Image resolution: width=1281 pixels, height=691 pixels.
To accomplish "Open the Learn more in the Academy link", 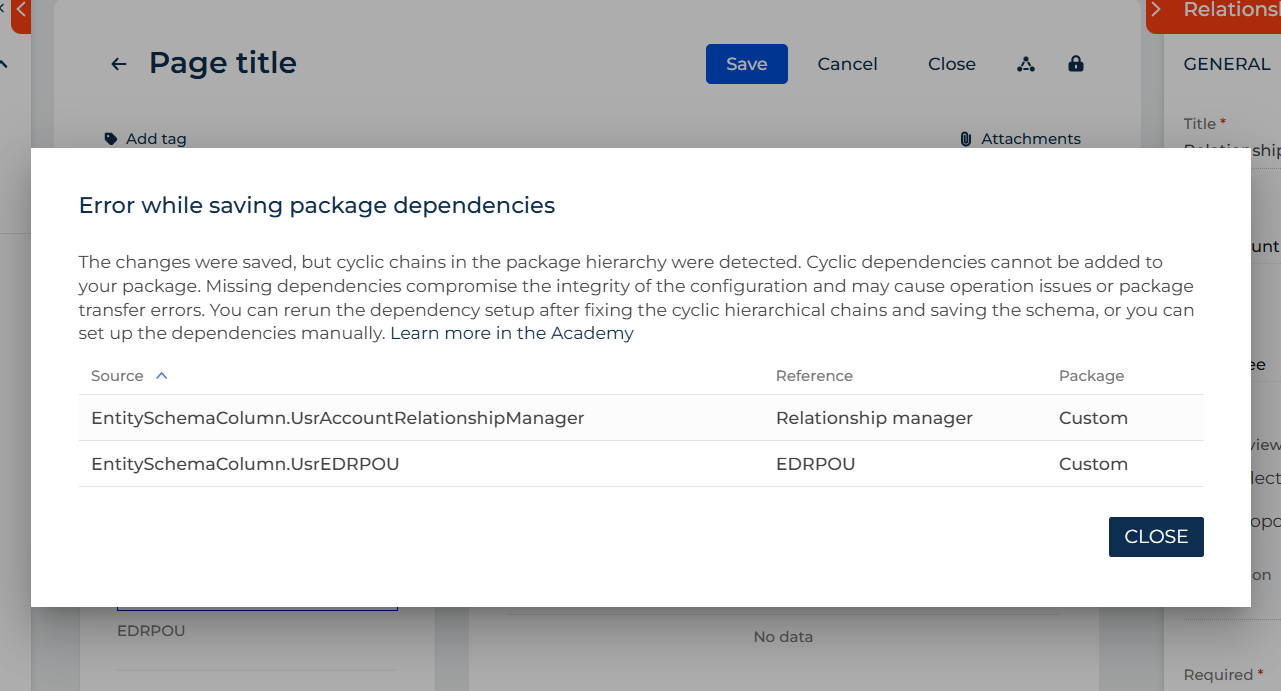I will tap(511, 333).
